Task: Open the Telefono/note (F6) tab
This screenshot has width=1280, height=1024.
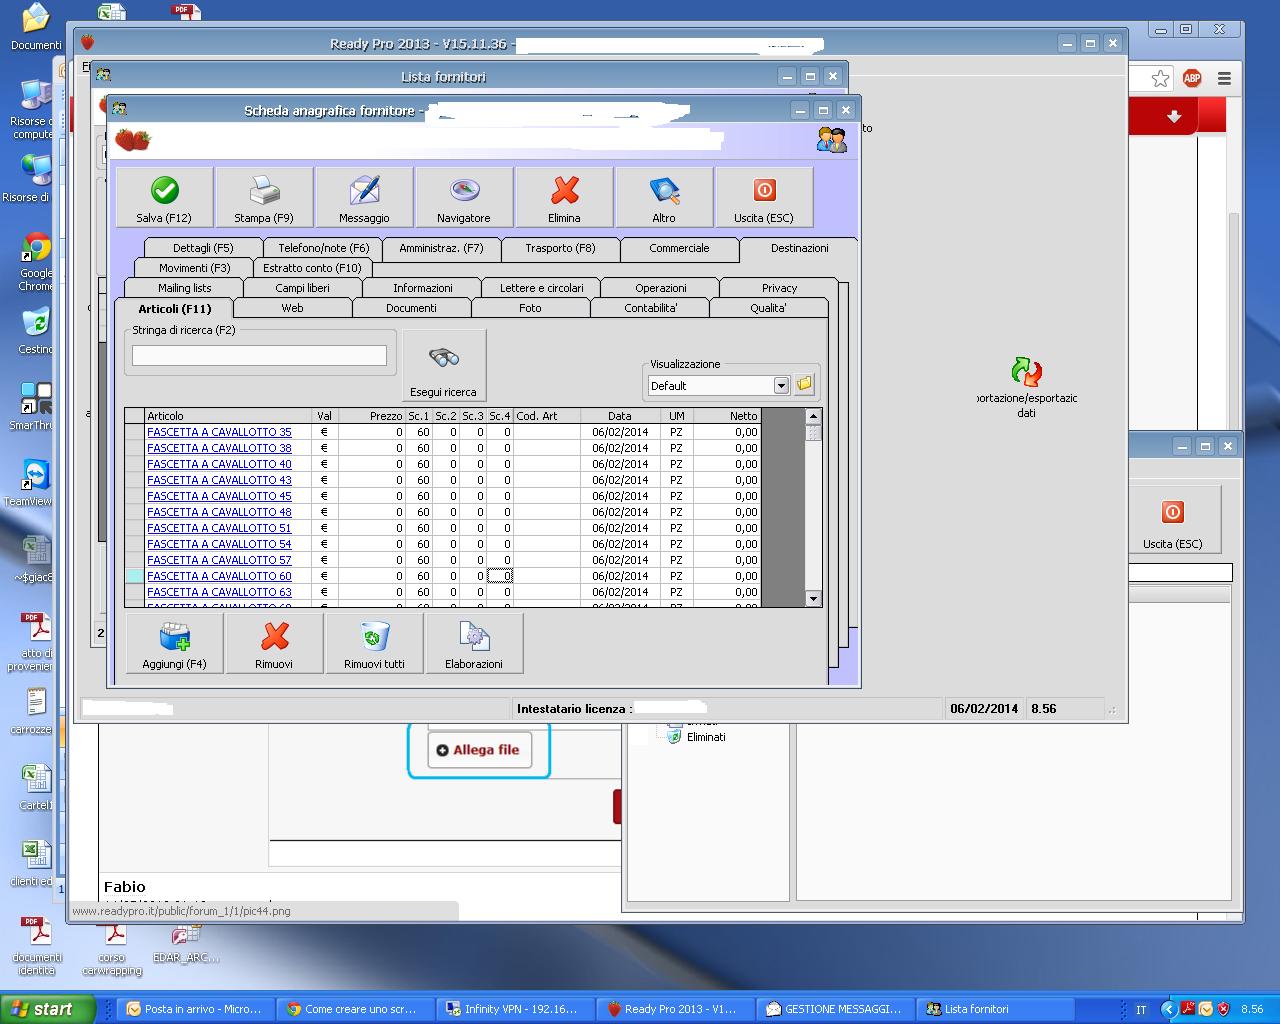Action: (324, 248)
